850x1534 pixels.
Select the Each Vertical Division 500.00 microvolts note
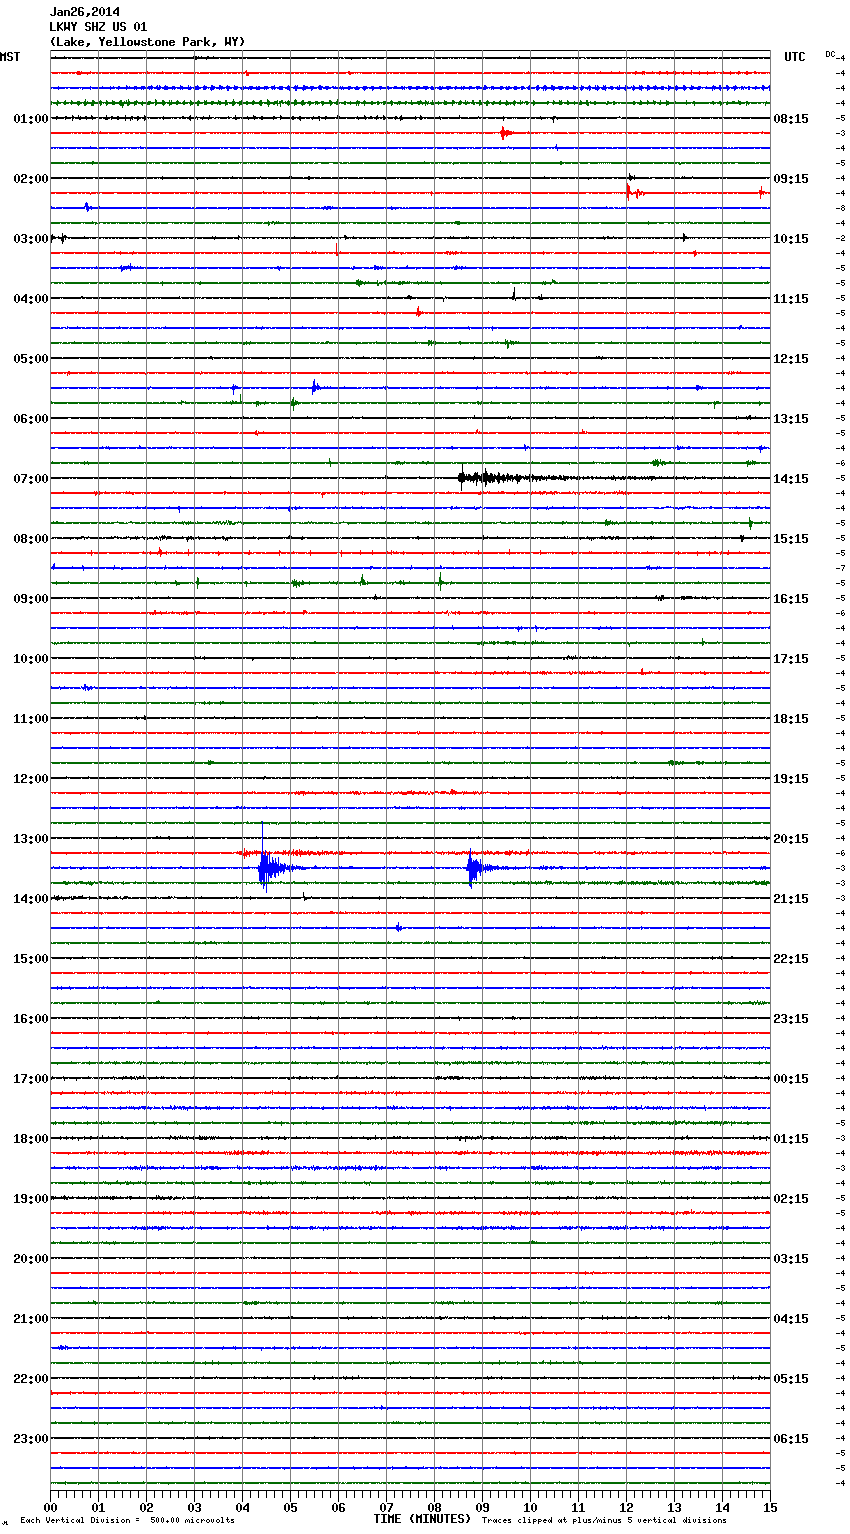pos(127,1520)
